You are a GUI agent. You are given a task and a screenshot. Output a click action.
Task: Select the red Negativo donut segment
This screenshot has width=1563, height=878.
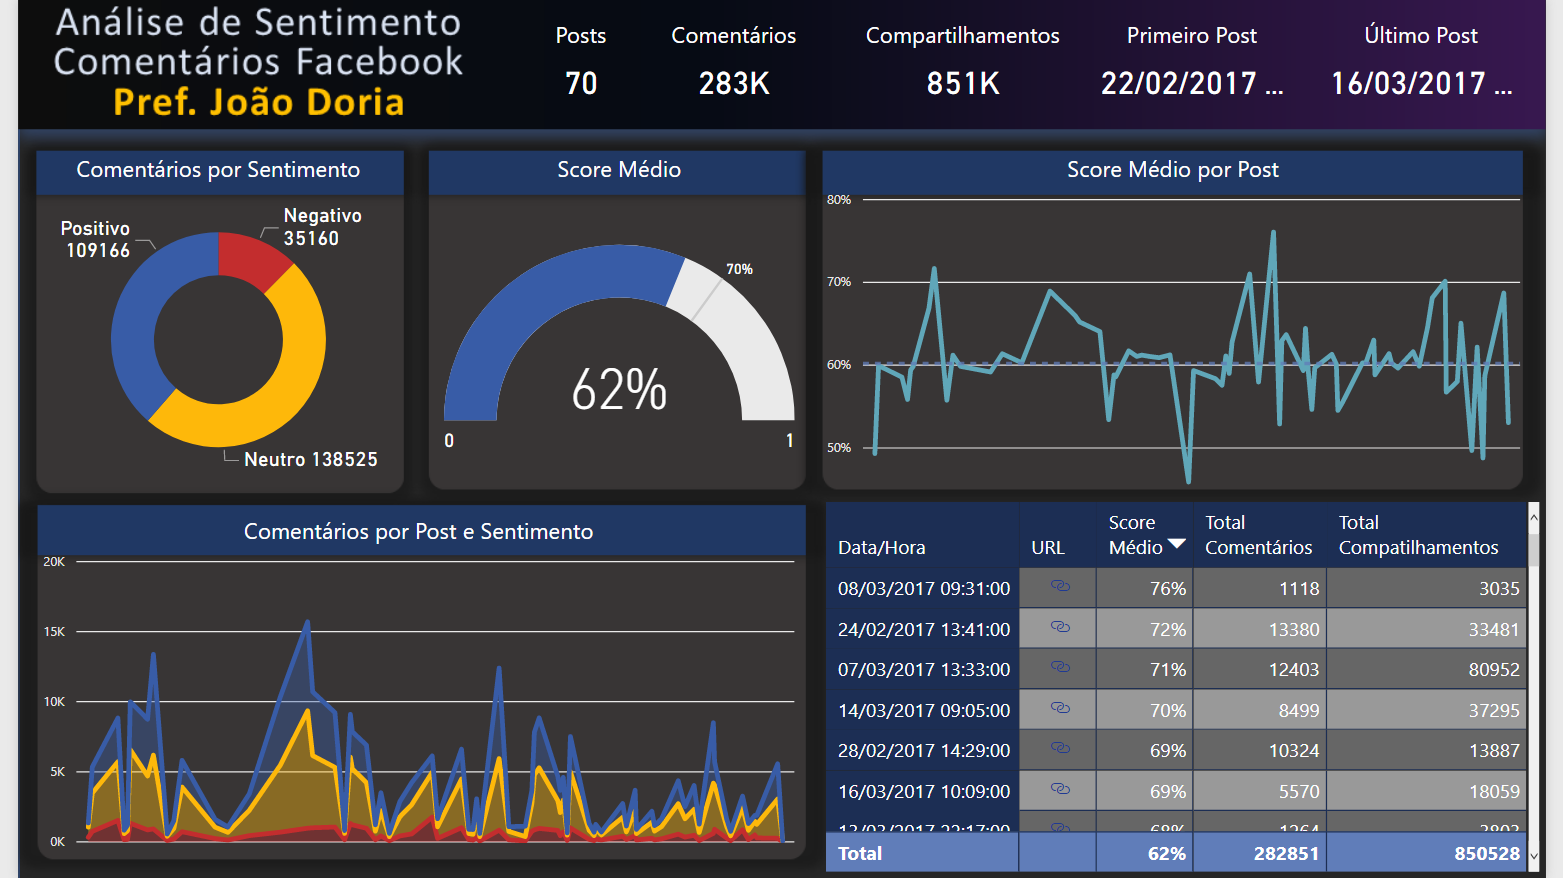[250, 257]
